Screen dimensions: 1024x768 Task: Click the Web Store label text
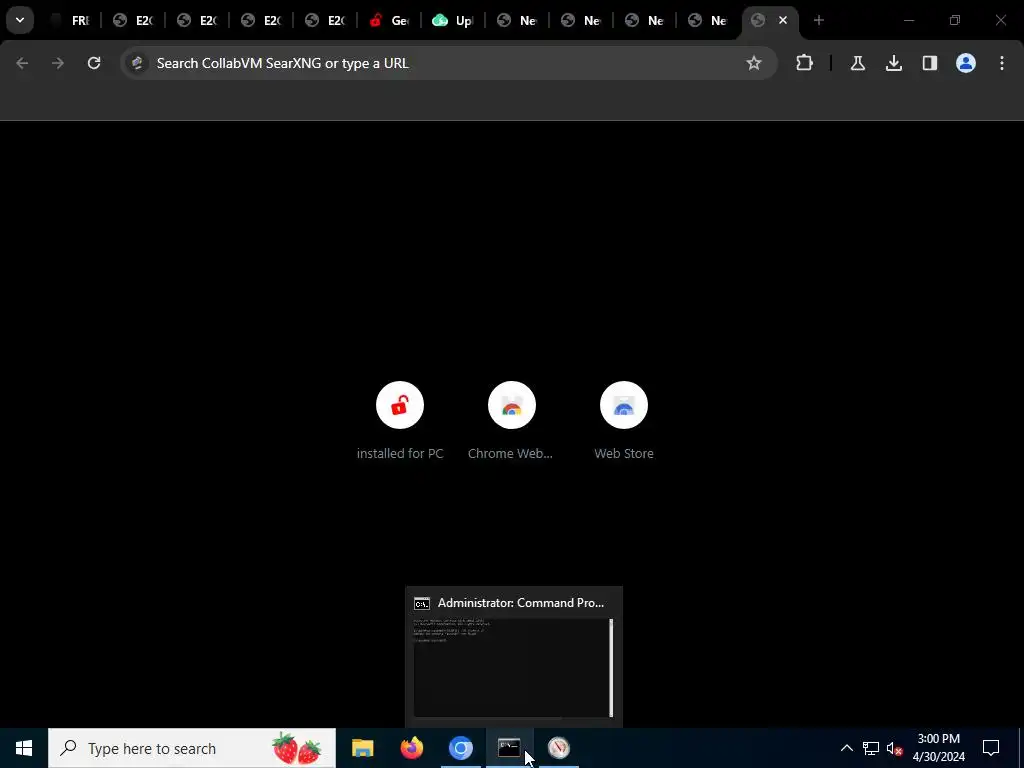(x=624, y=453)
